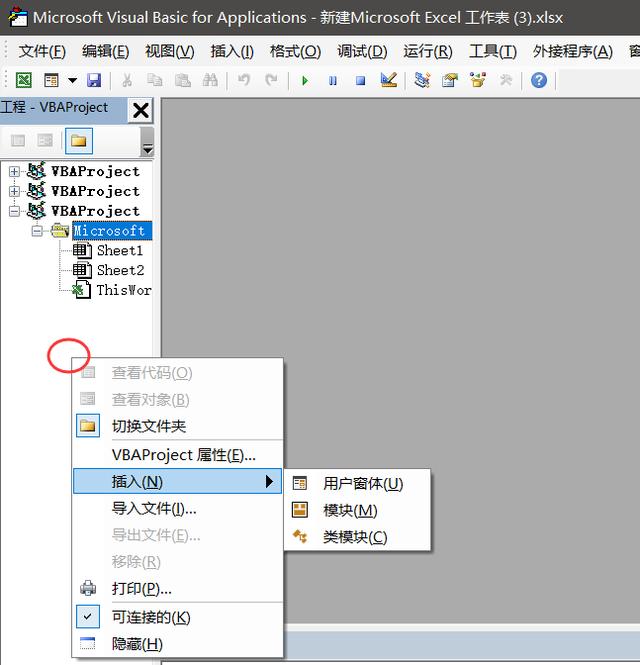Click the Insert UserForm toolbar icon
The height and width of the screenshot is (665, 640).
[x=51, y=80]
